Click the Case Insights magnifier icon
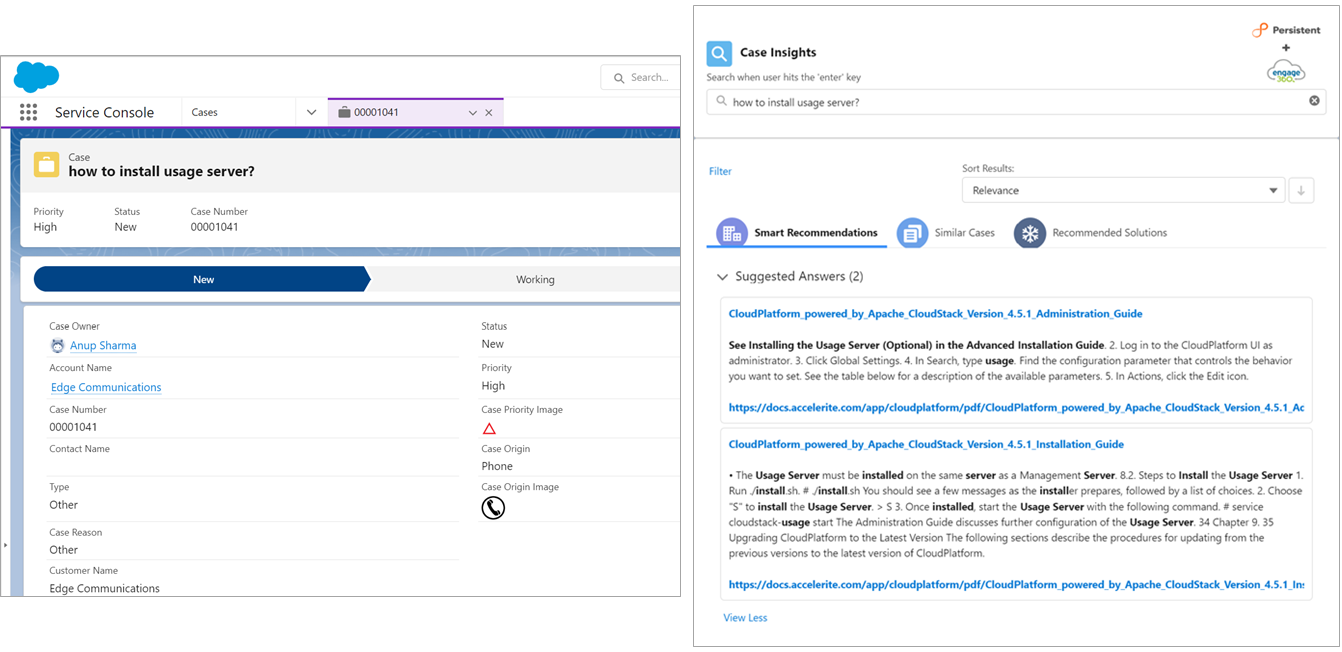1342x652 pixels. pos(719,53)
